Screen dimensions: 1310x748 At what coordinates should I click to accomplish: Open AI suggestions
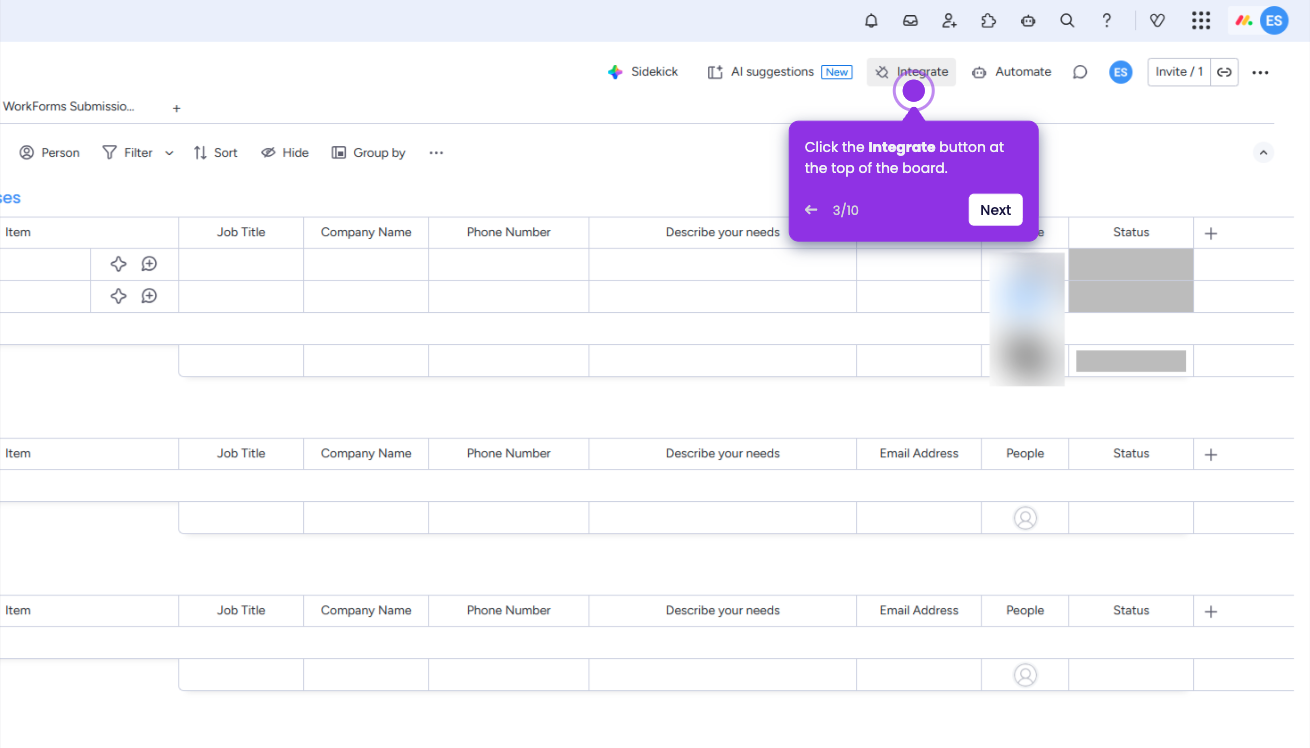[x=779, y=72]
